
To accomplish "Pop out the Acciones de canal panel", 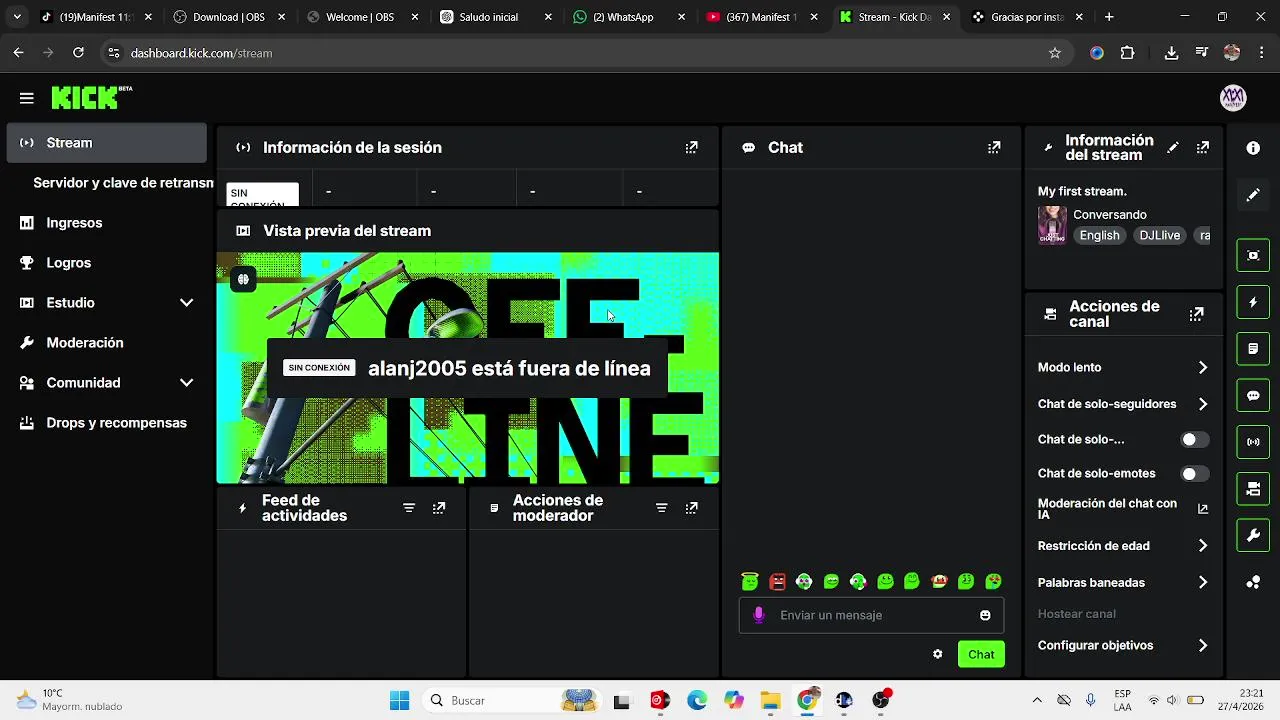I will (1196, 314).
